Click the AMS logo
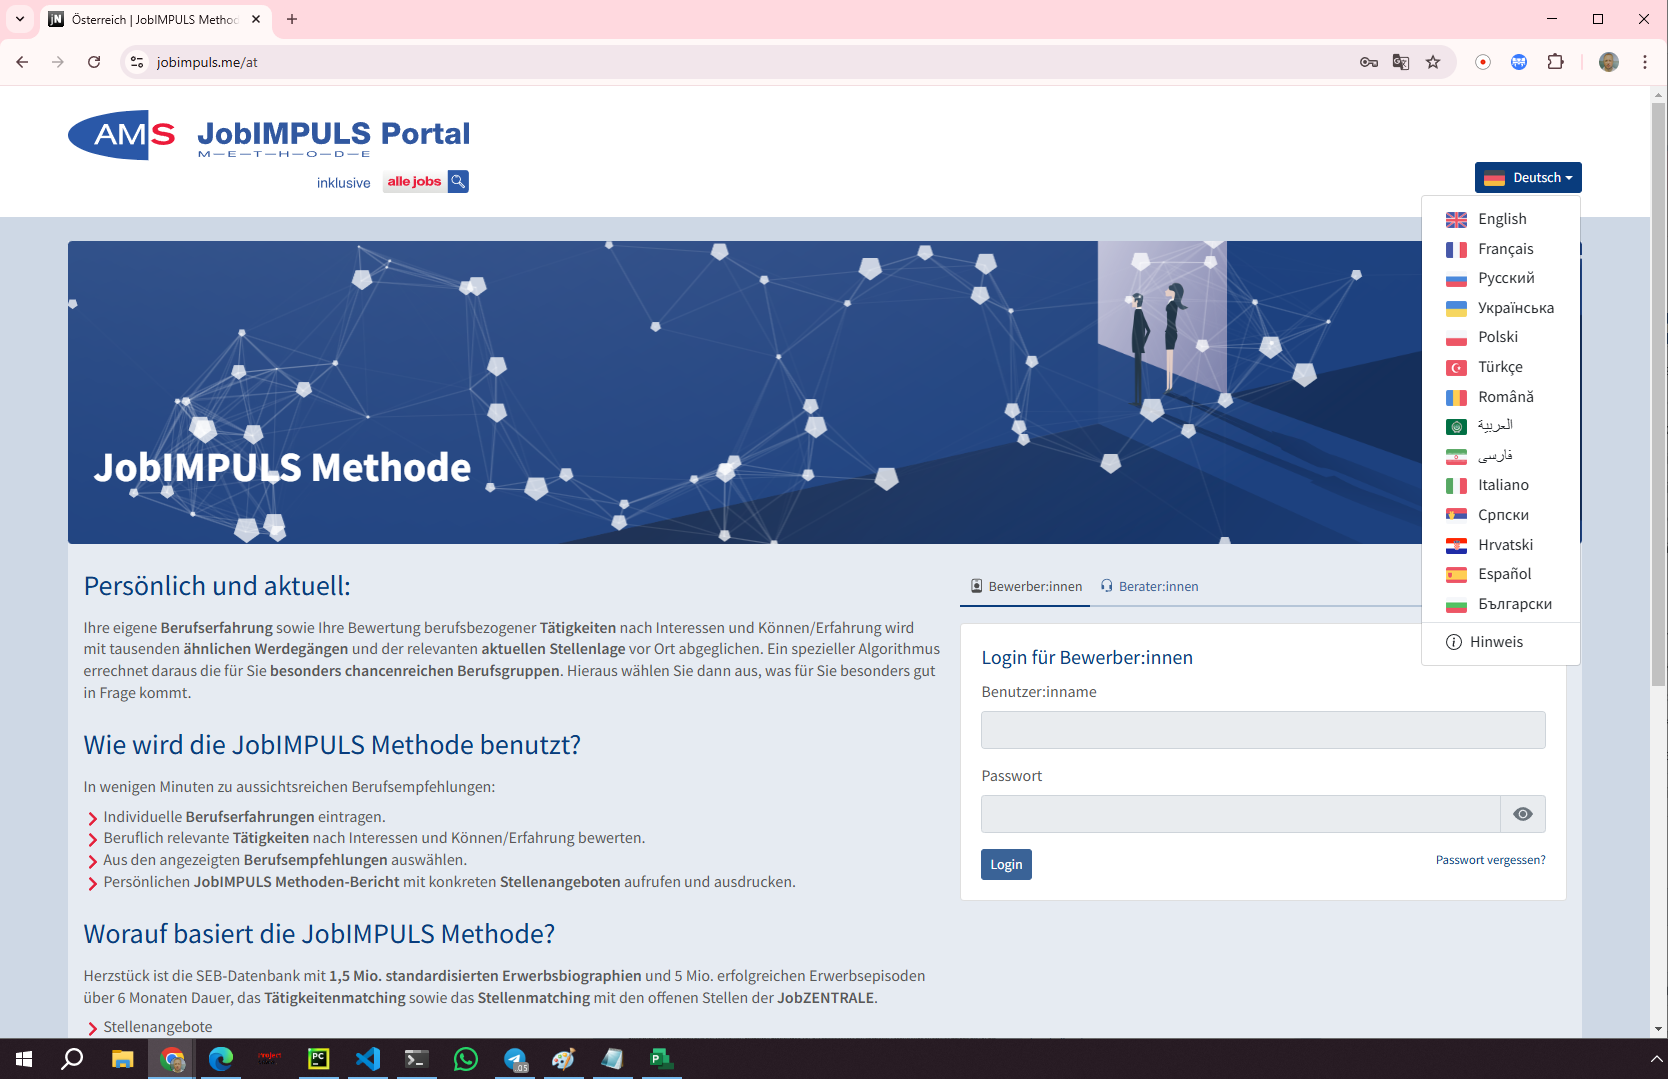The image size is (1668, 1079). point(122,135)
